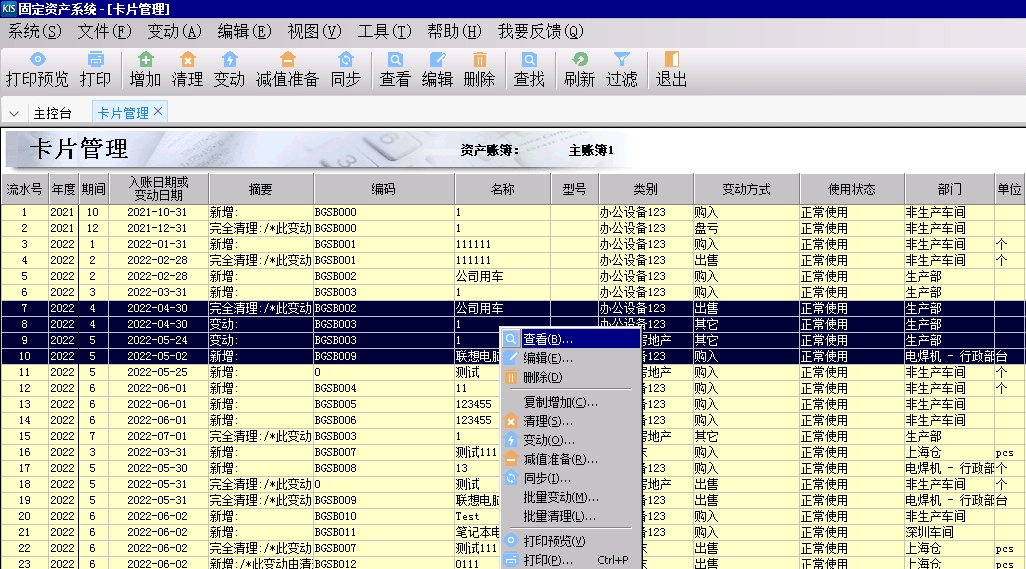This screenshot has width=1026, height=569.
Task: Click the 类别 column header
Action: coord(646,189)
